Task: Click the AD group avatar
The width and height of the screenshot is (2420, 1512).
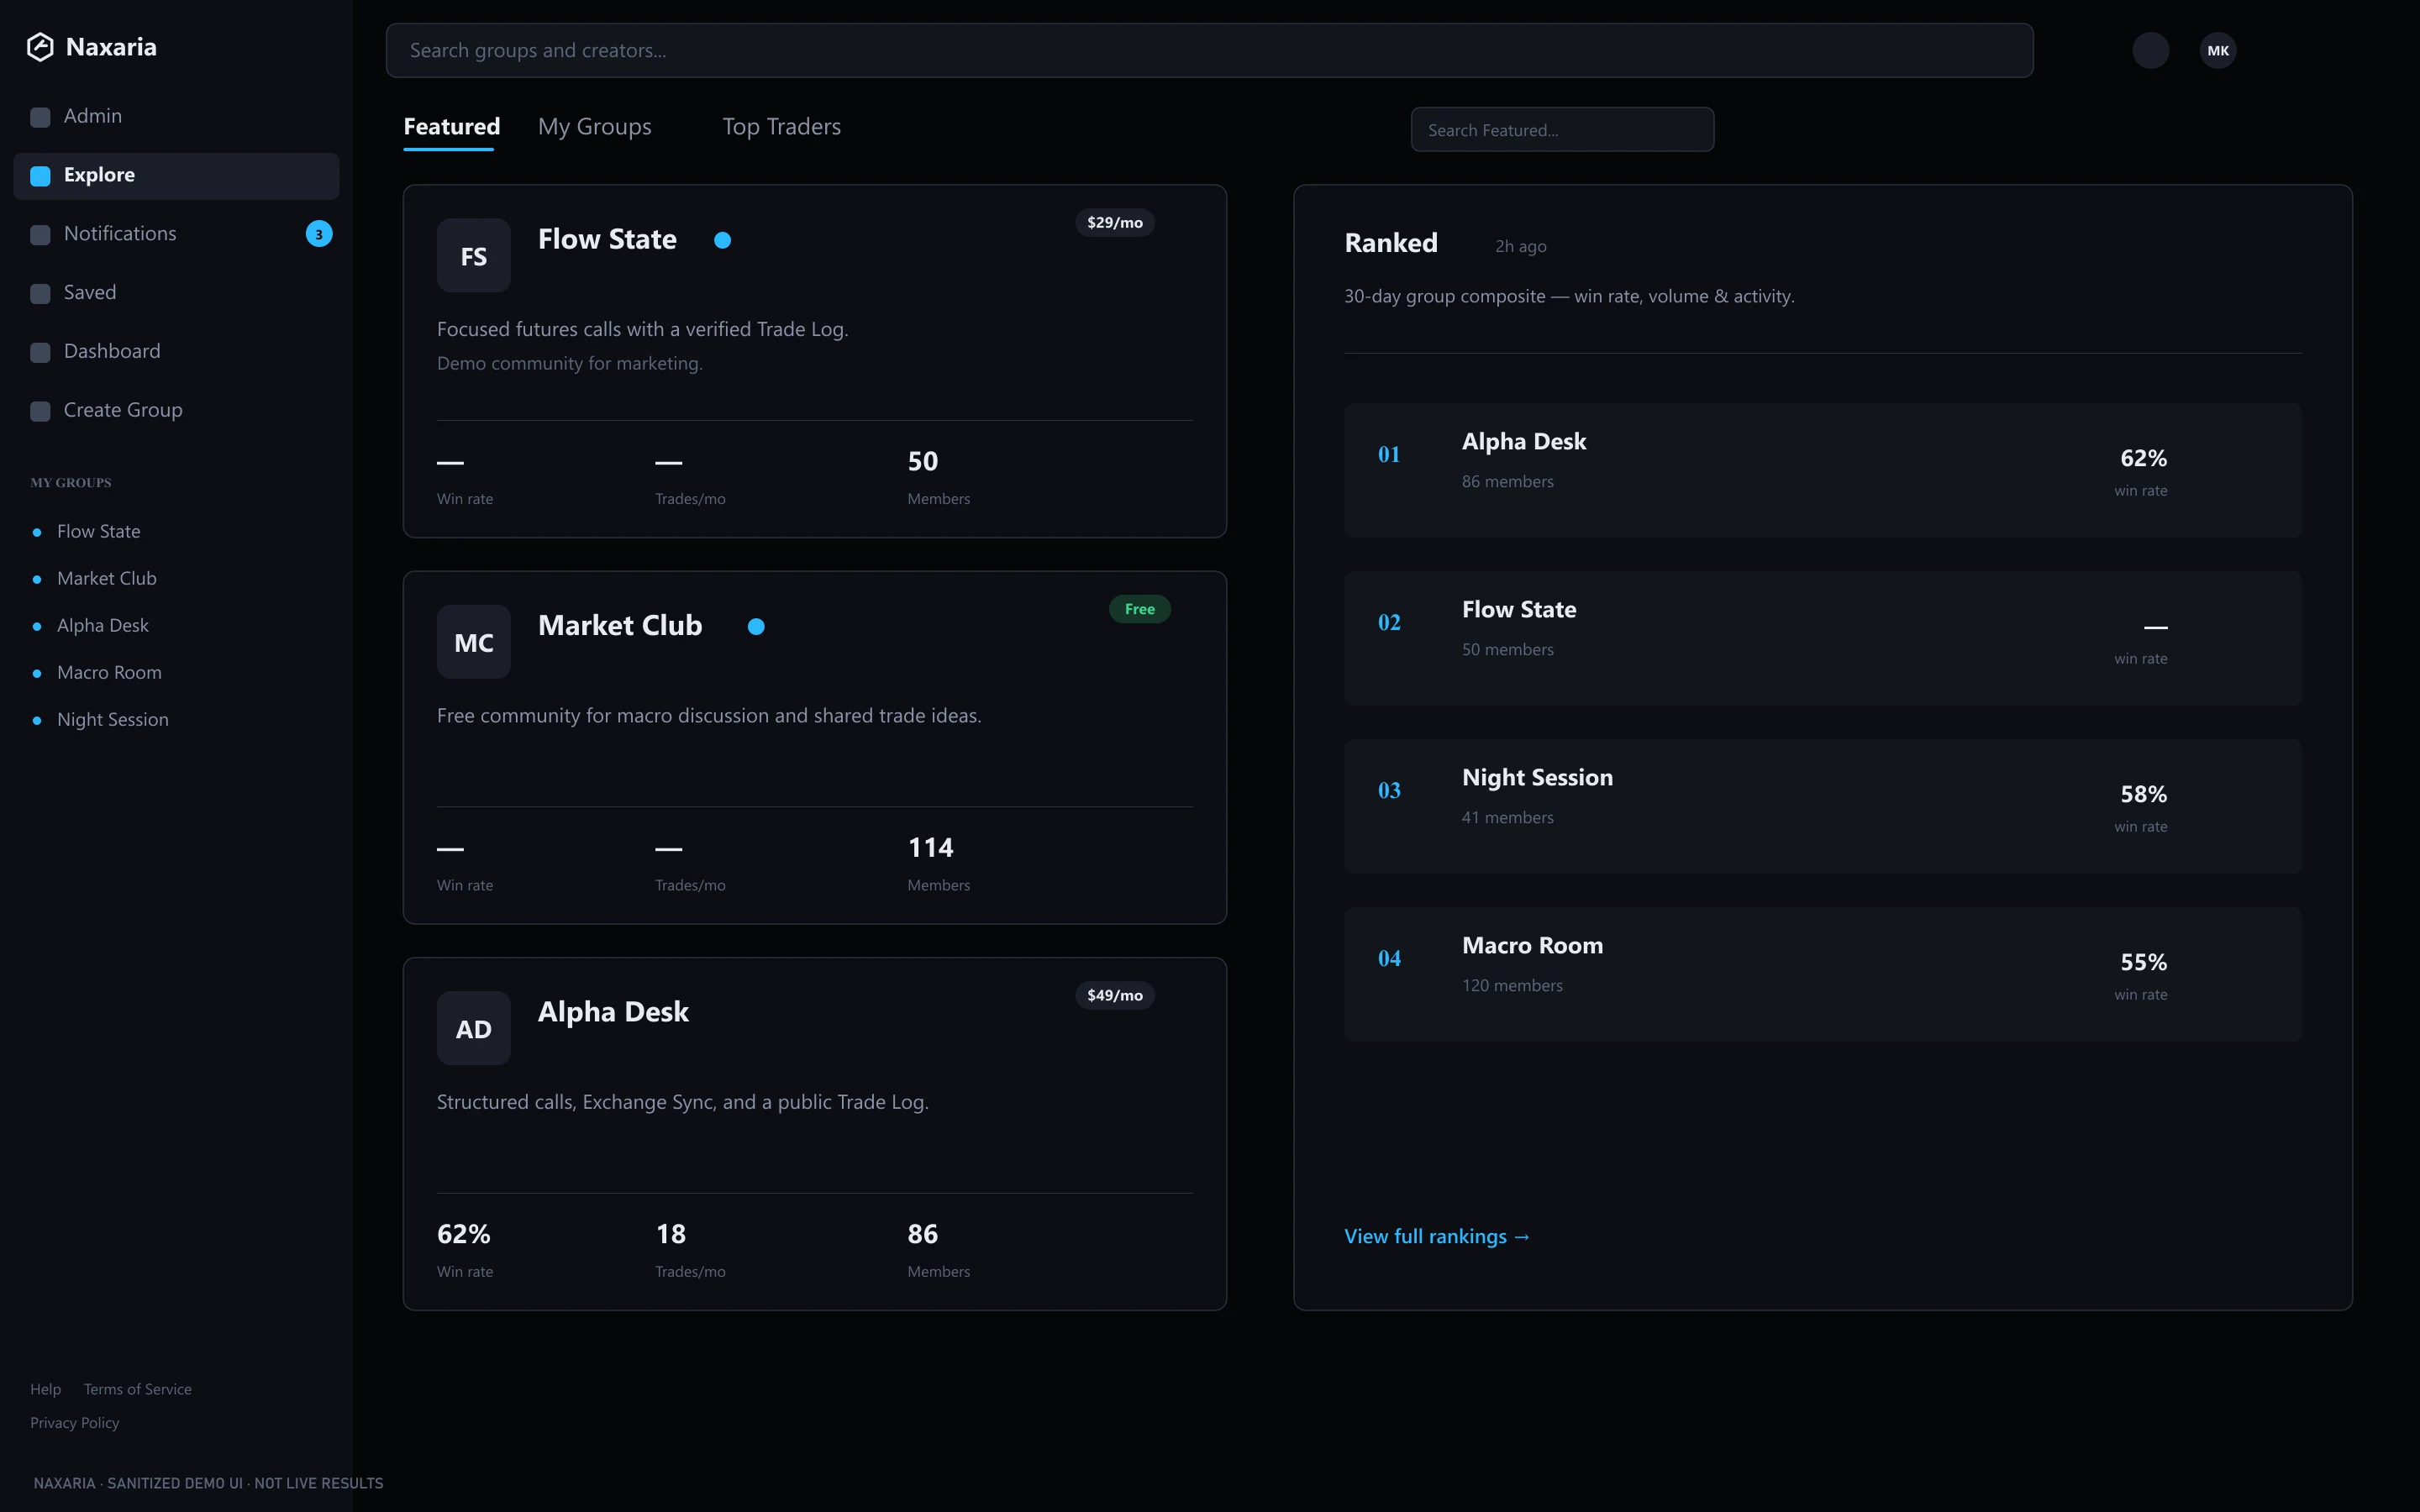Action: coord(474,1028)
